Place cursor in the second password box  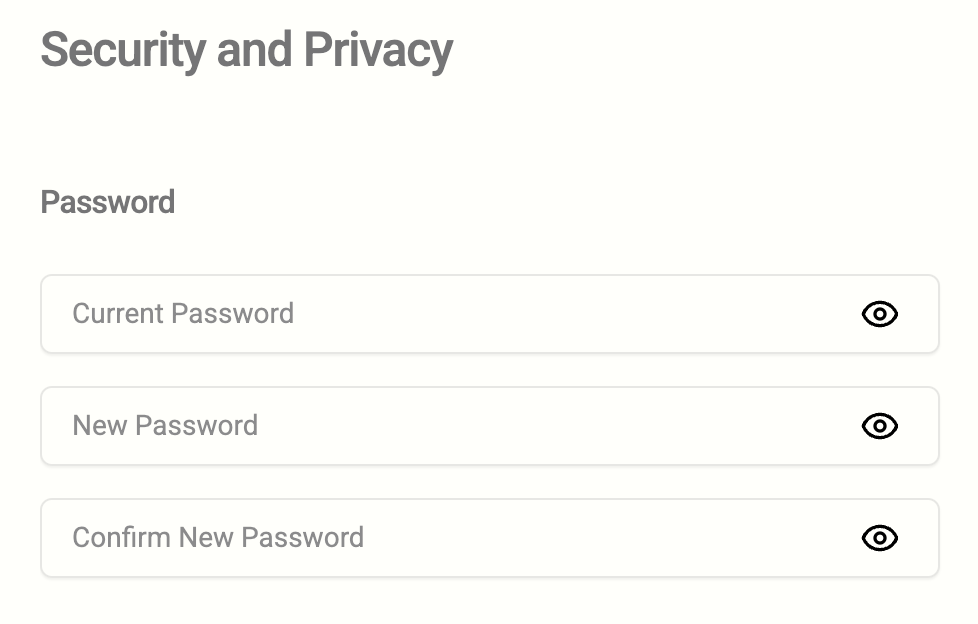pos(450,426)
